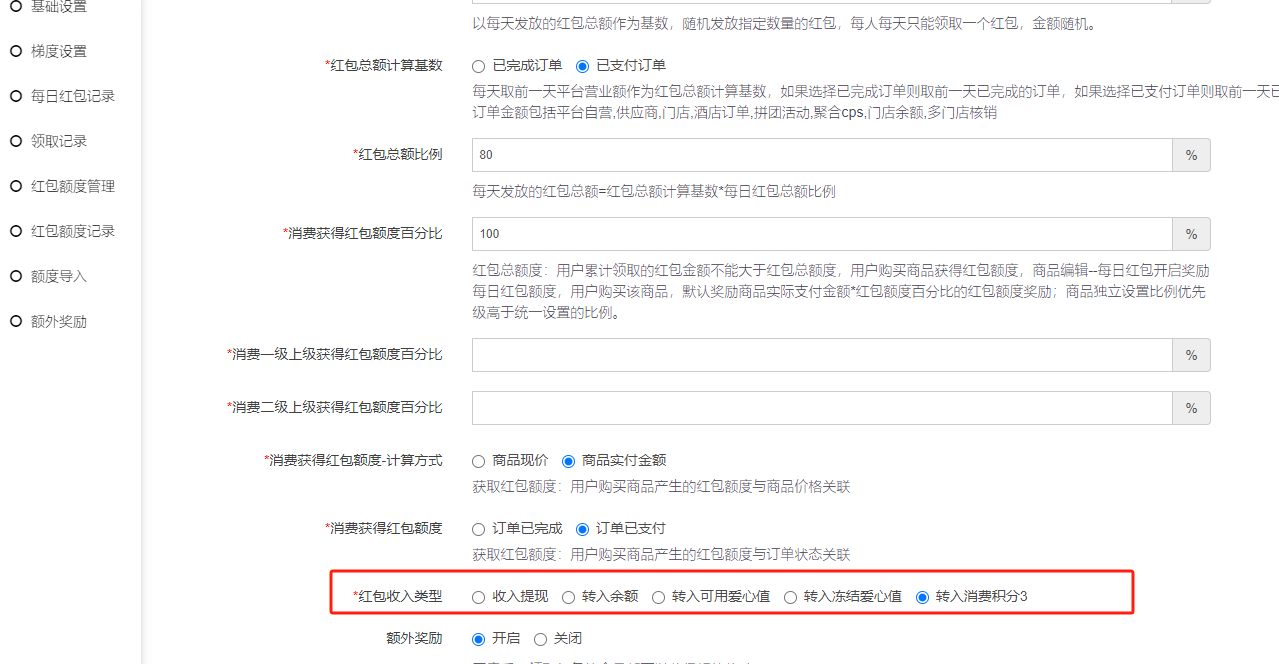Open 梯度设置 in the sidebar
Screen dimensions: 1279x664
point(58,51)
